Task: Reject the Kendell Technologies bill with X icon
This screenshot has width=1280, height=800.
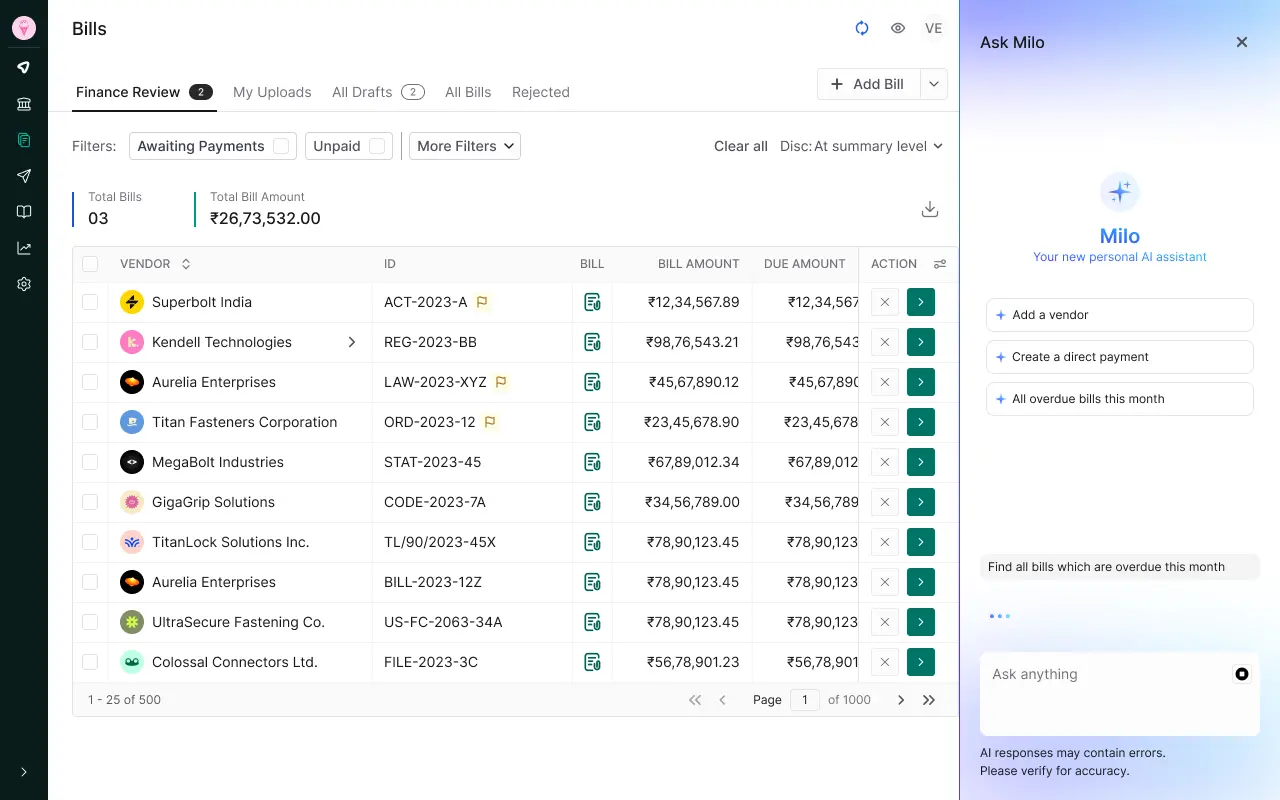Action: 884,342
